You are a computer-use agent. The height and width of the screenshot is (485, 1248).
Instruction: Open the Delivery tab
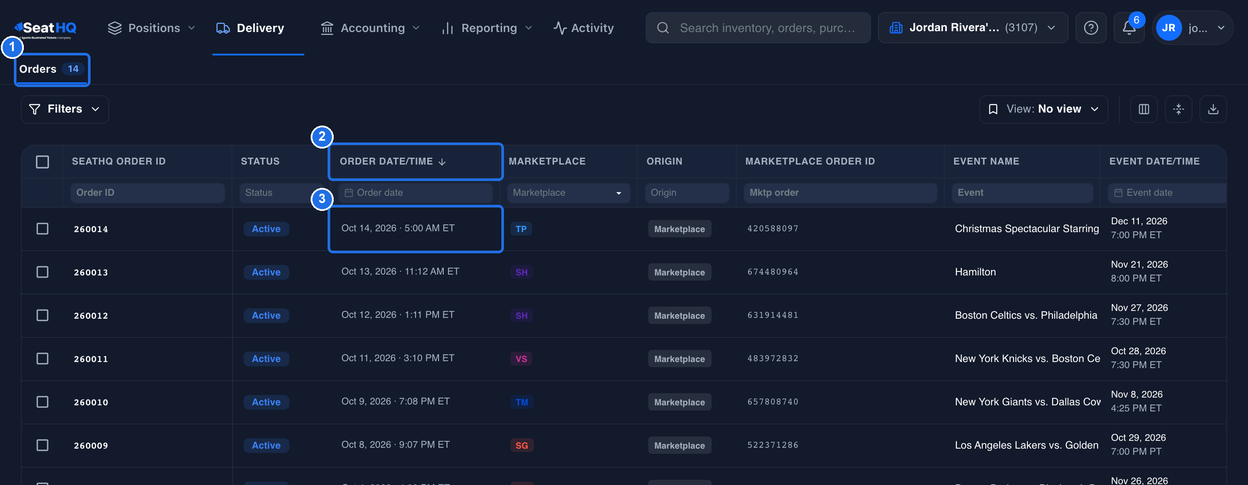tap(250, 28)
